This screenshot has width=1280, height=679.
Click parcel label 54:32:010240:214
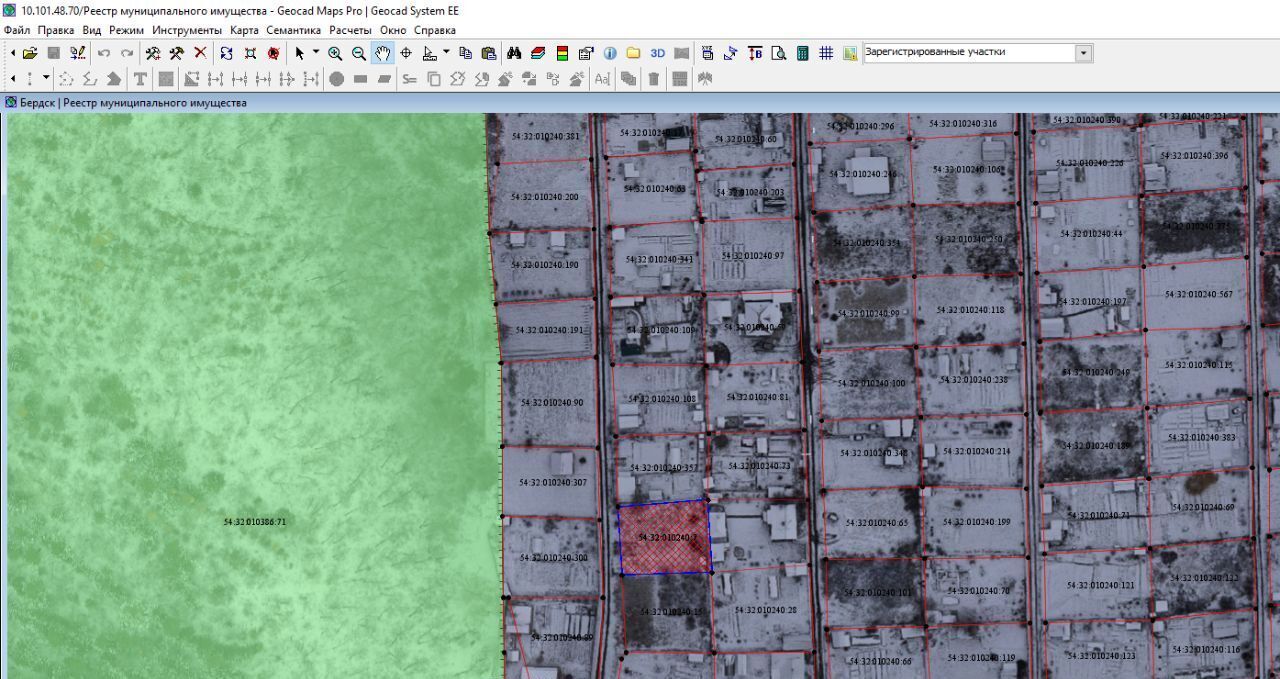coord(976,451)
